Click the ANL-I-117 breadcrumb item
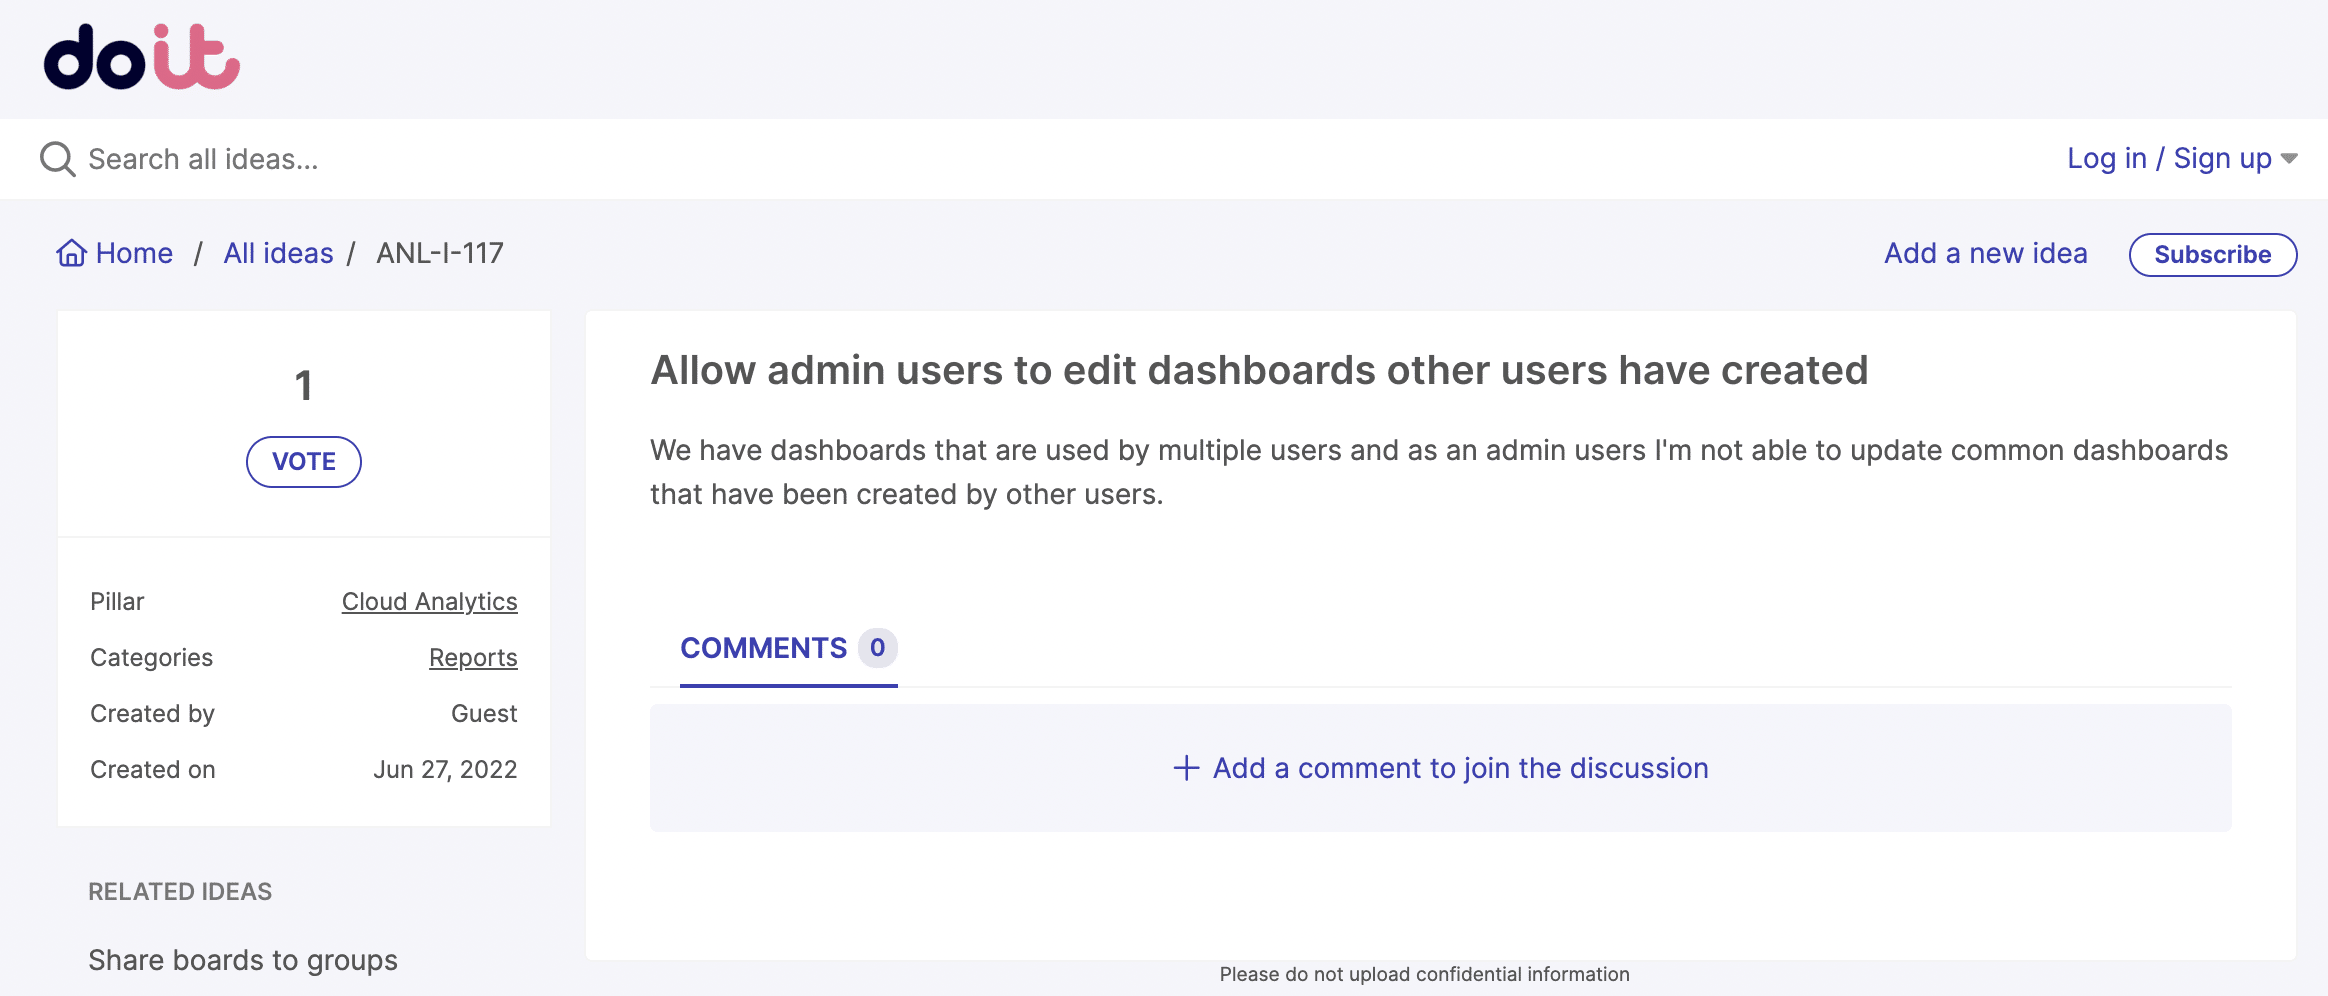 [x=440, y=254]
